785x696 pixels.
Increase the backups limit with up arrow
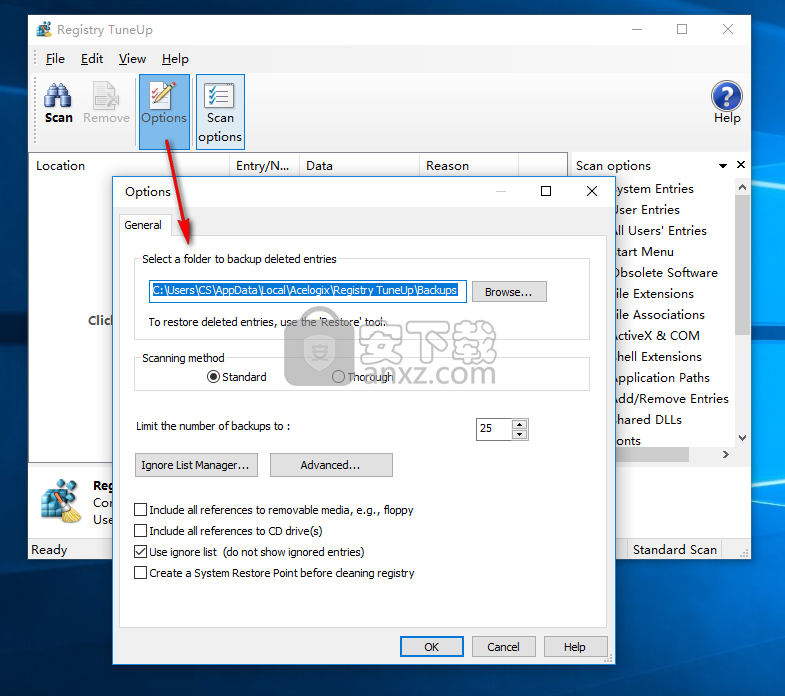520,424
